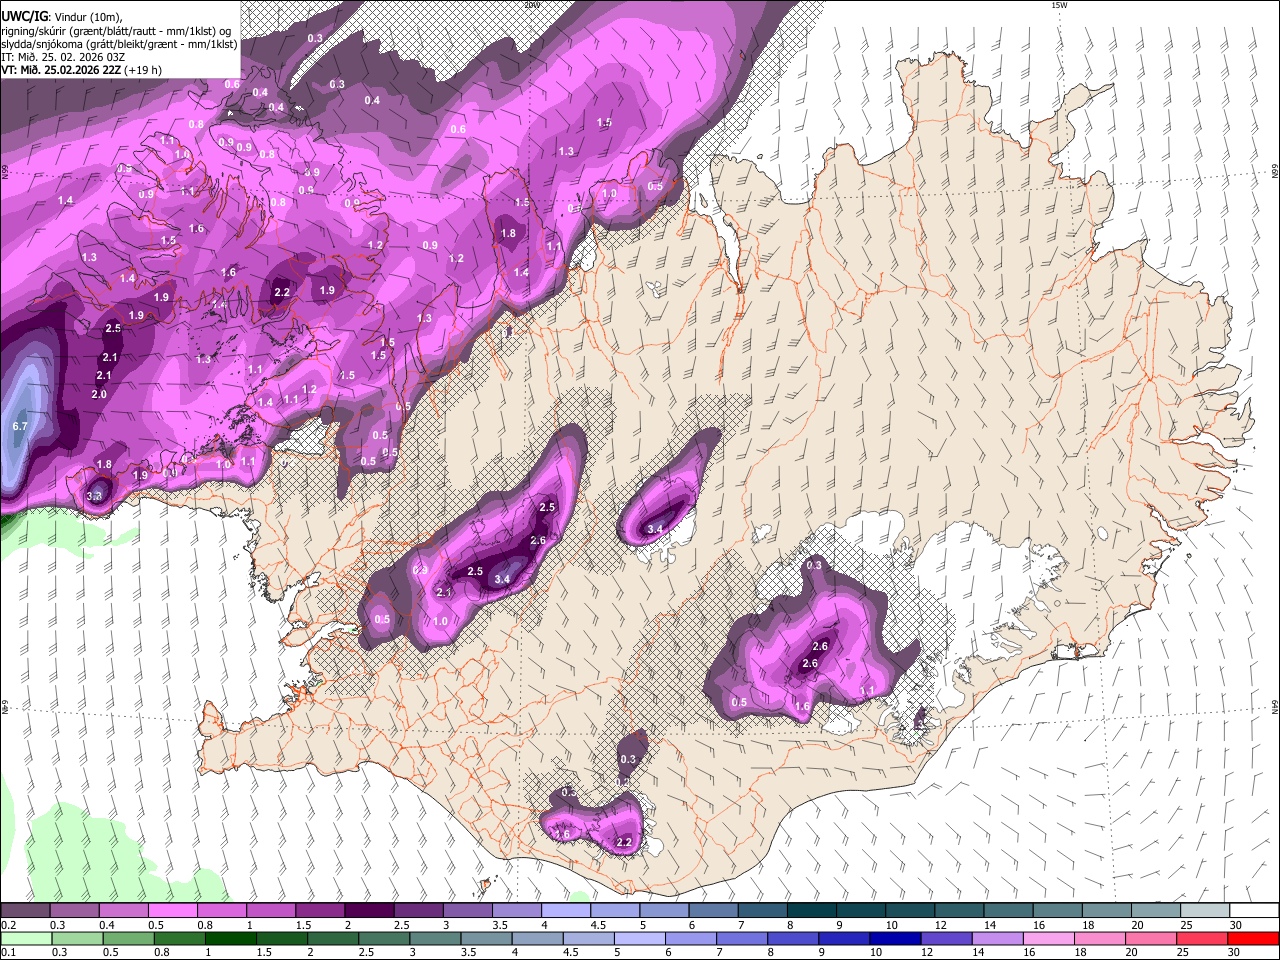Click the 3.3 value on the map
This screenshot has height=960, width=1280.
pos(95,495)
